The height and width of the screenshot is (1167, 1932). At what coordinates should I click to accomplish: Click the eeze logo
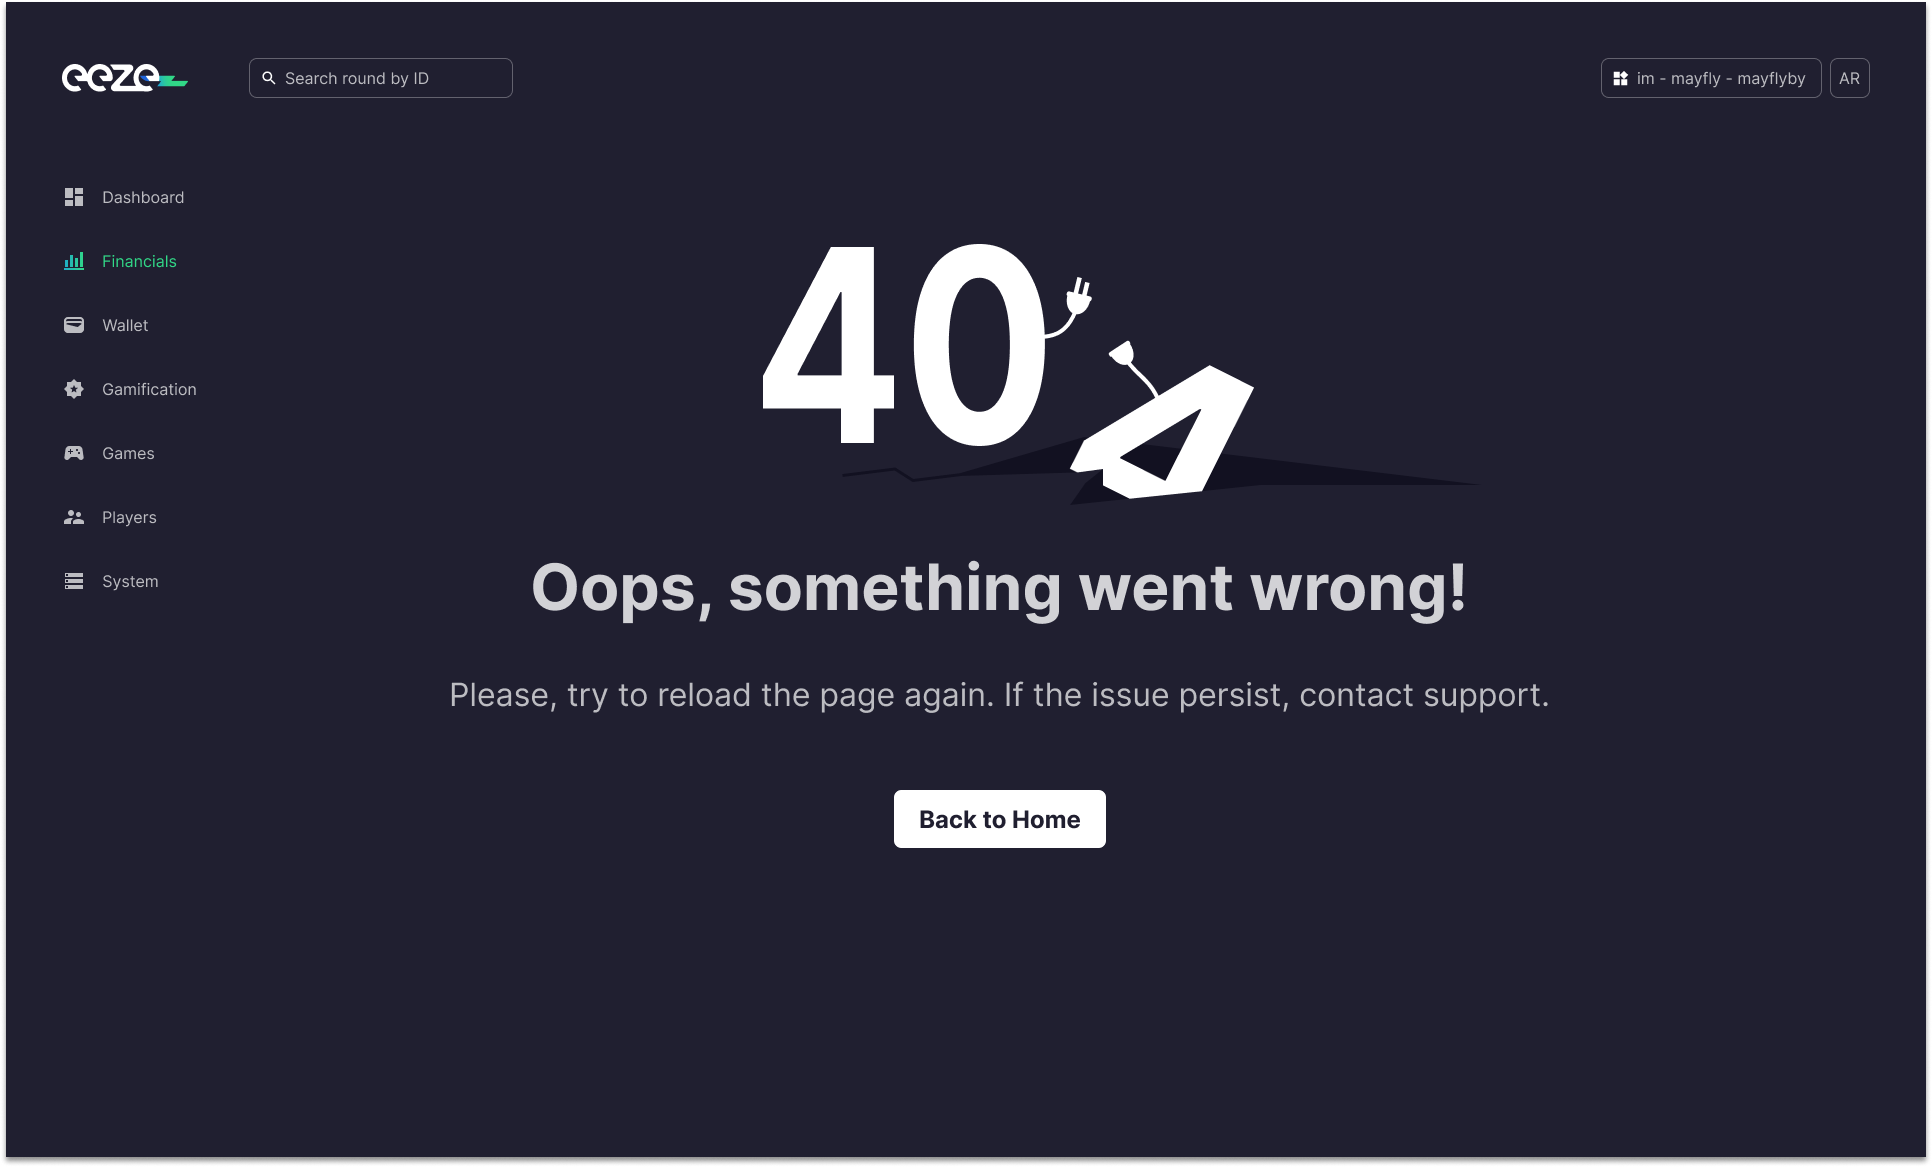[x=125, y=78]
